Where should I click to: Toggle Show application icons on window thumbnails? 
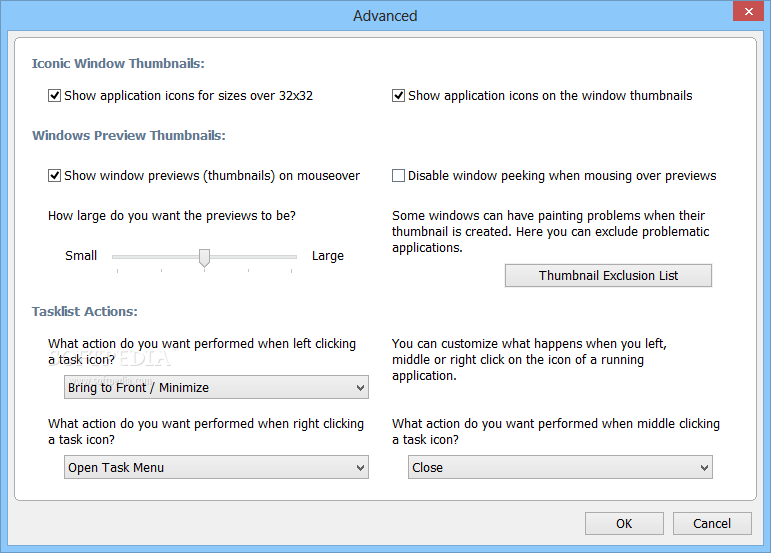[x=398, y=95]
